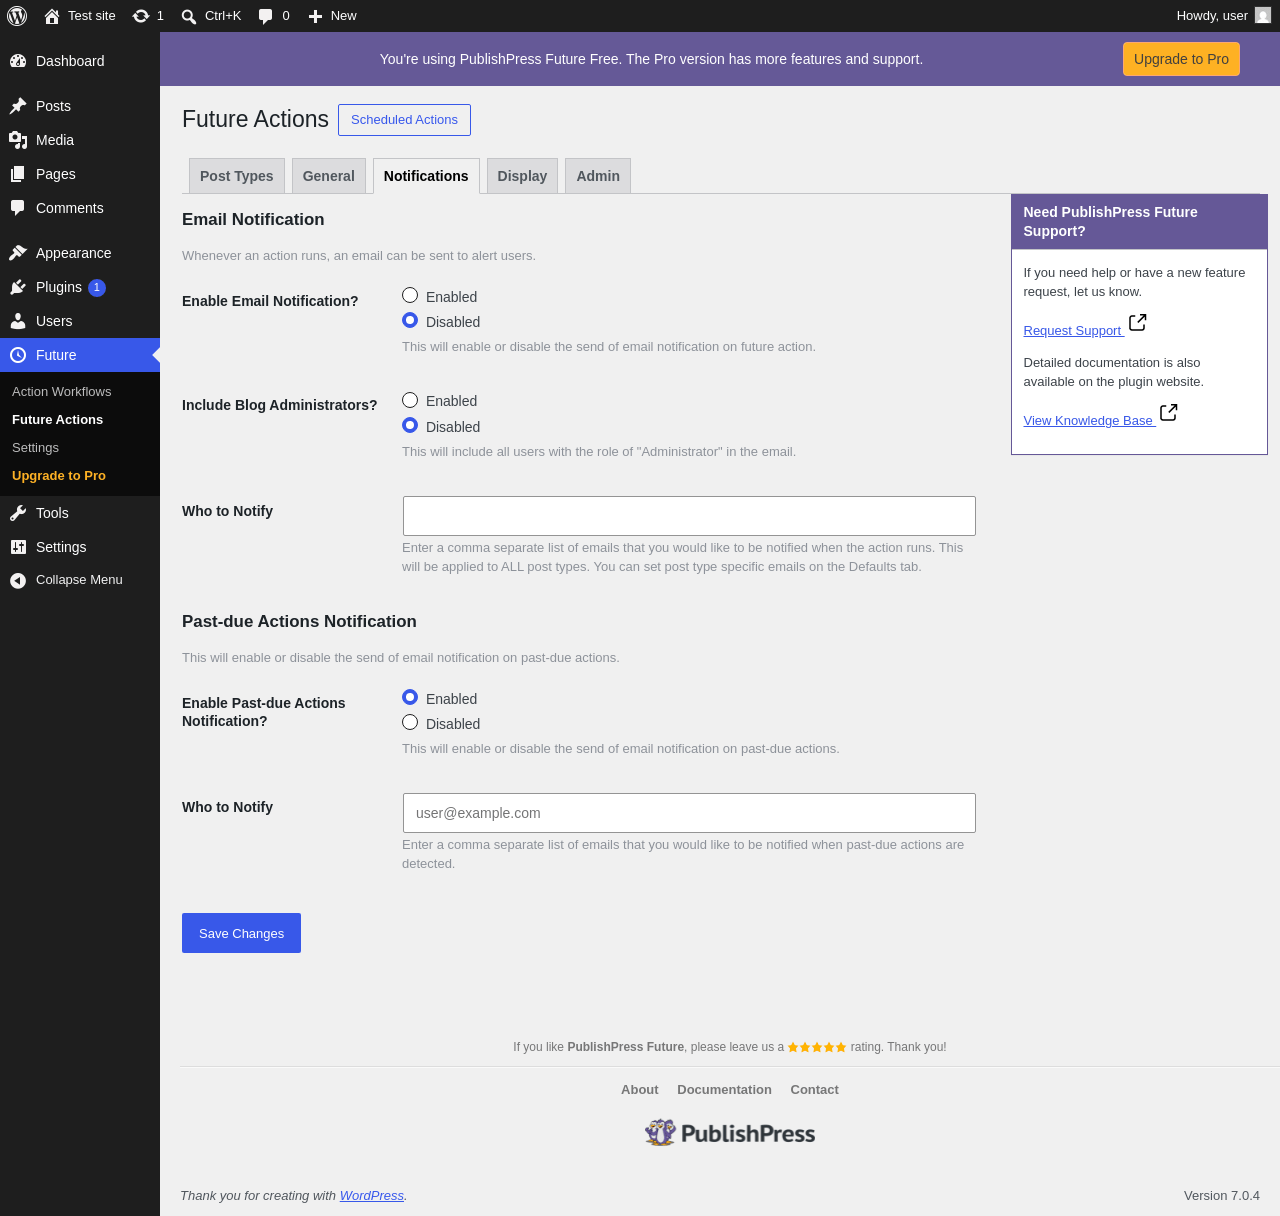Click external link icon beside Request Support
This screenshot has height=1216, width=1280.
click(1138, 322)
